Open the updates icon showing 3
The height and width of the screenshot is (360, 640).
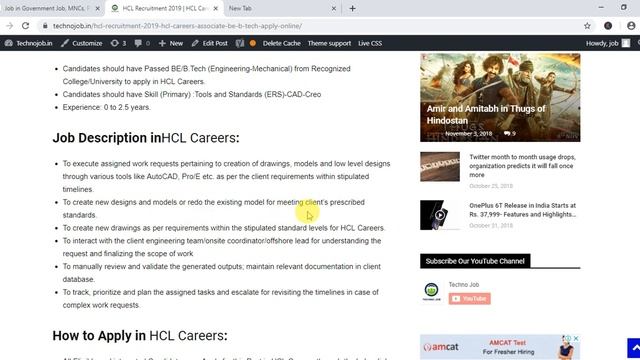point(118,43)
